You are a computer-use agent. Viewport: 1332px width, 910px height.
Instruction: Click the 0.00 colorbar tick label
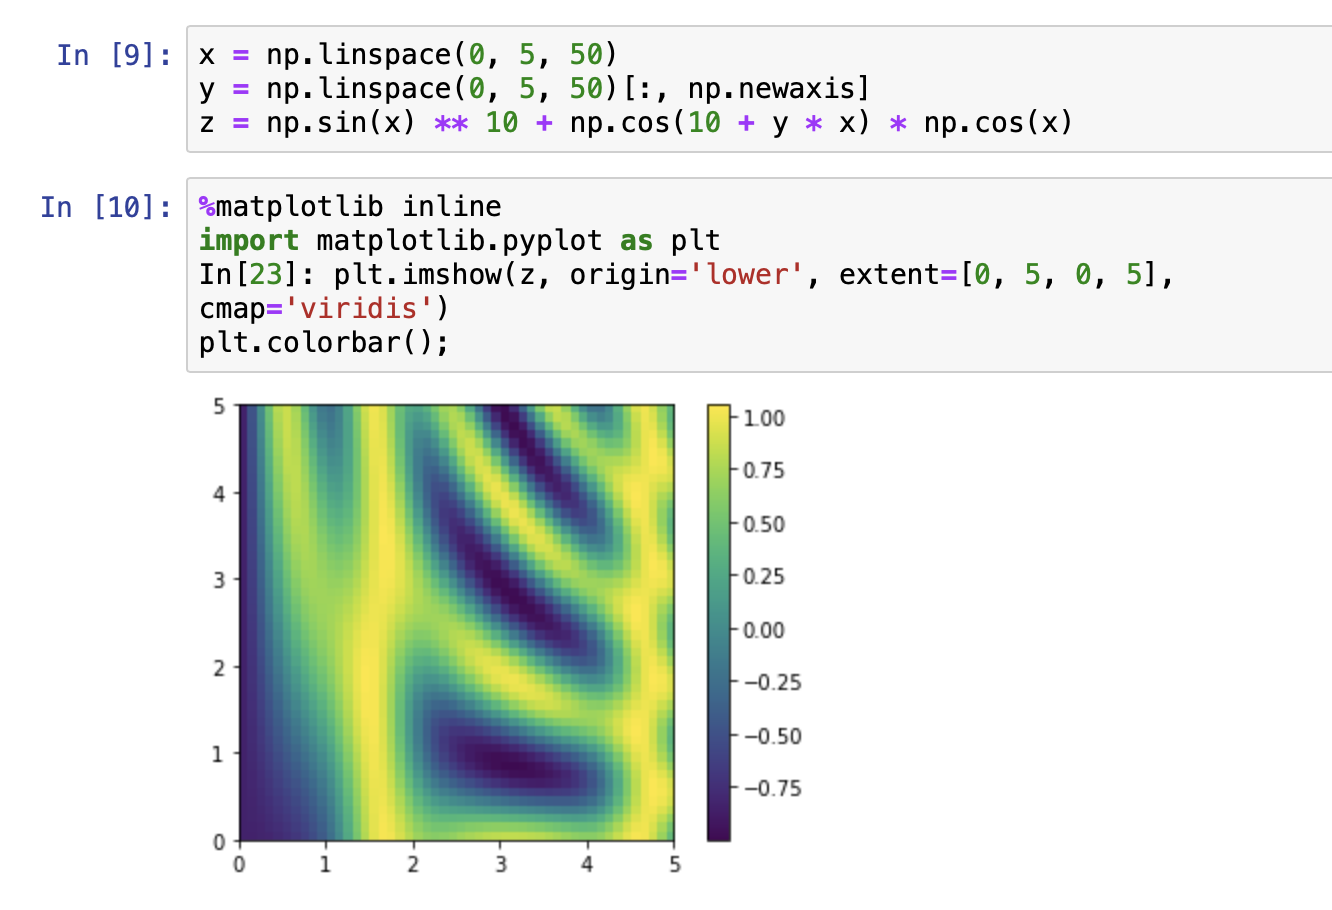pyautogui.click(x=764, y=630)
